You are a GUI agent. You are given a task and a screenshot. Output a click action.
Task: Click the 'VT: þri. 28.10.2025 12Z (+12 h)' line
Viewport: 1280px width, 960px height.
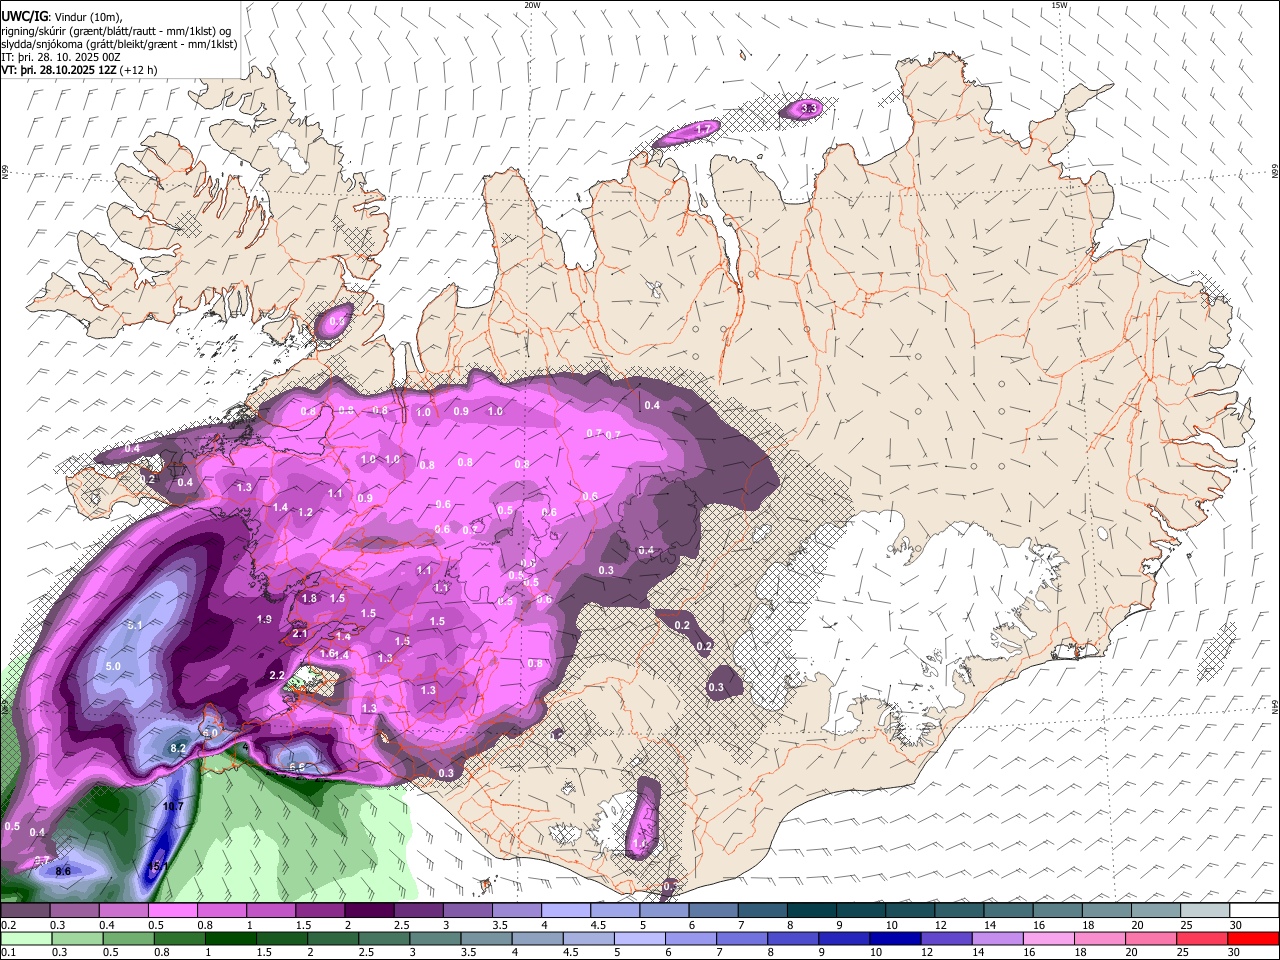point(79,70)
